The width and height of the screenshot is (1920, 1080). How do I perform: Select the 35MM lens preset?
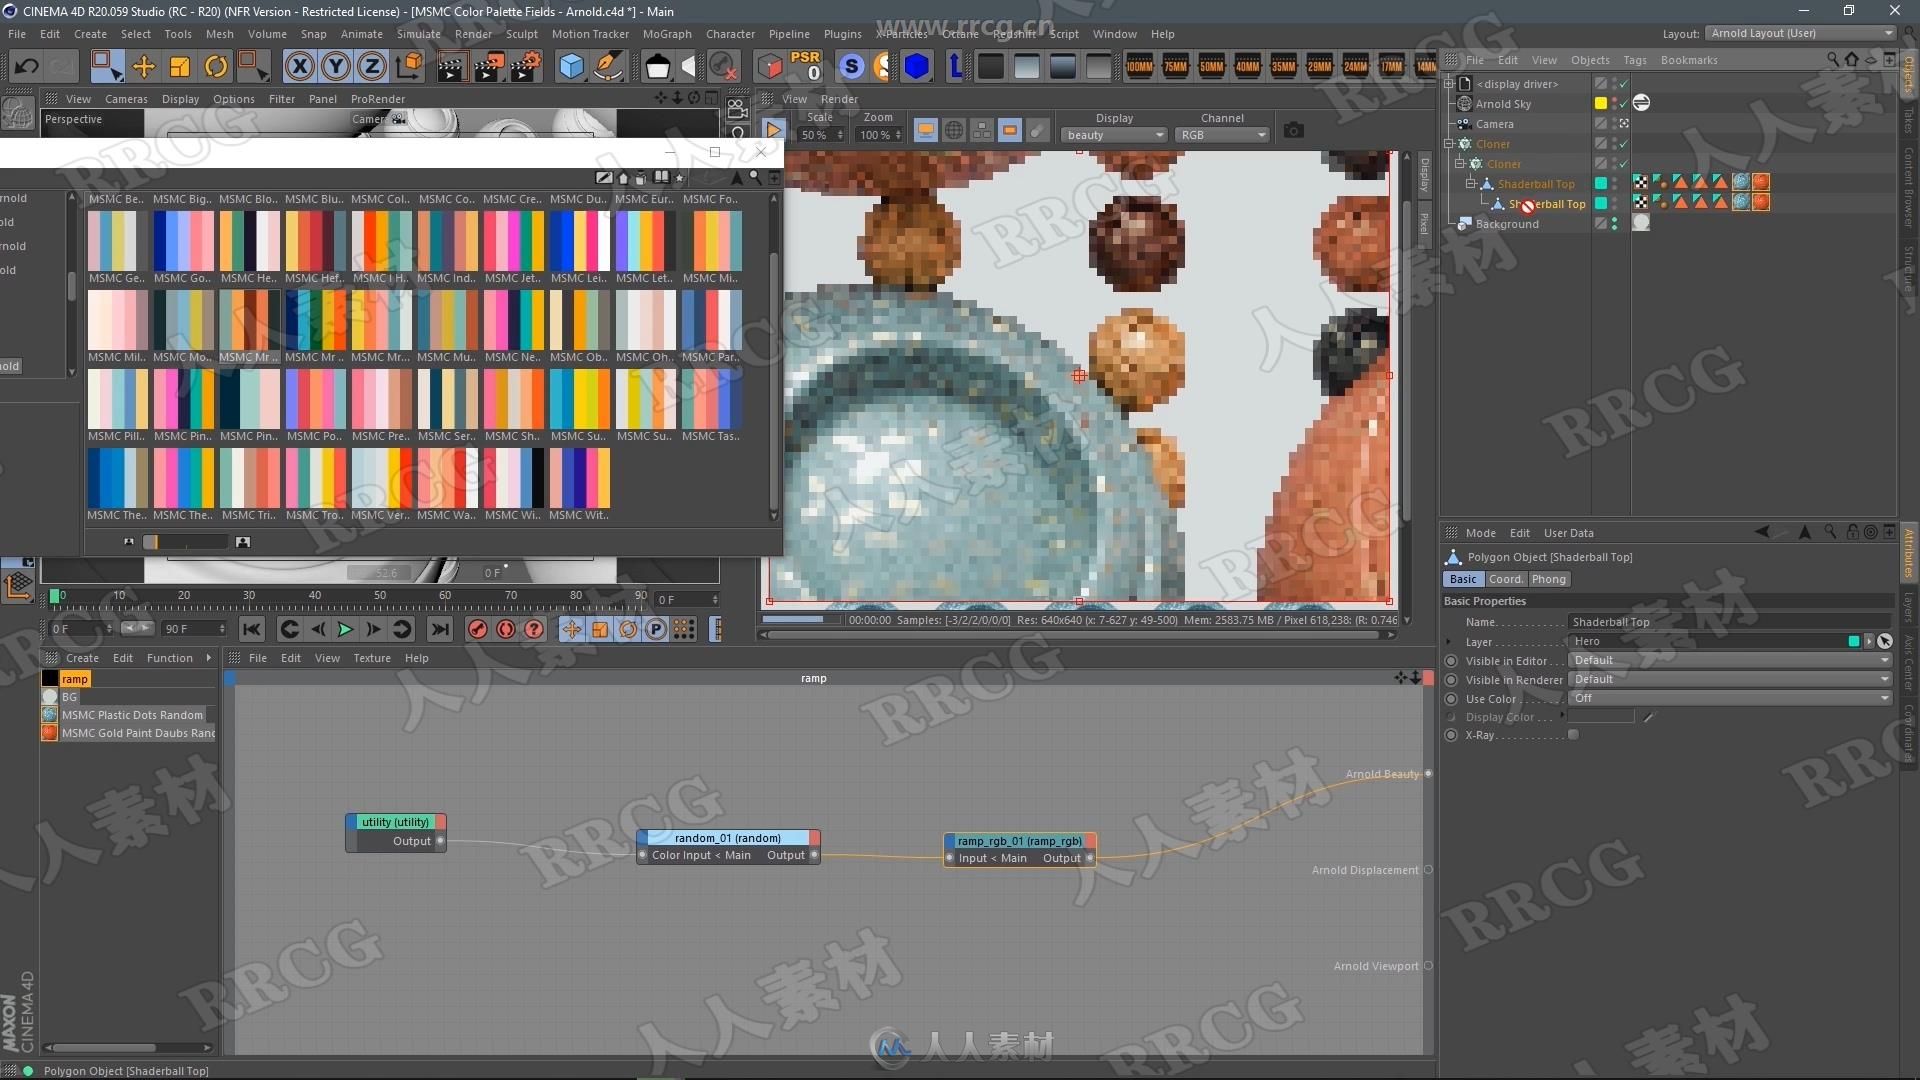tap(1284, 67)
